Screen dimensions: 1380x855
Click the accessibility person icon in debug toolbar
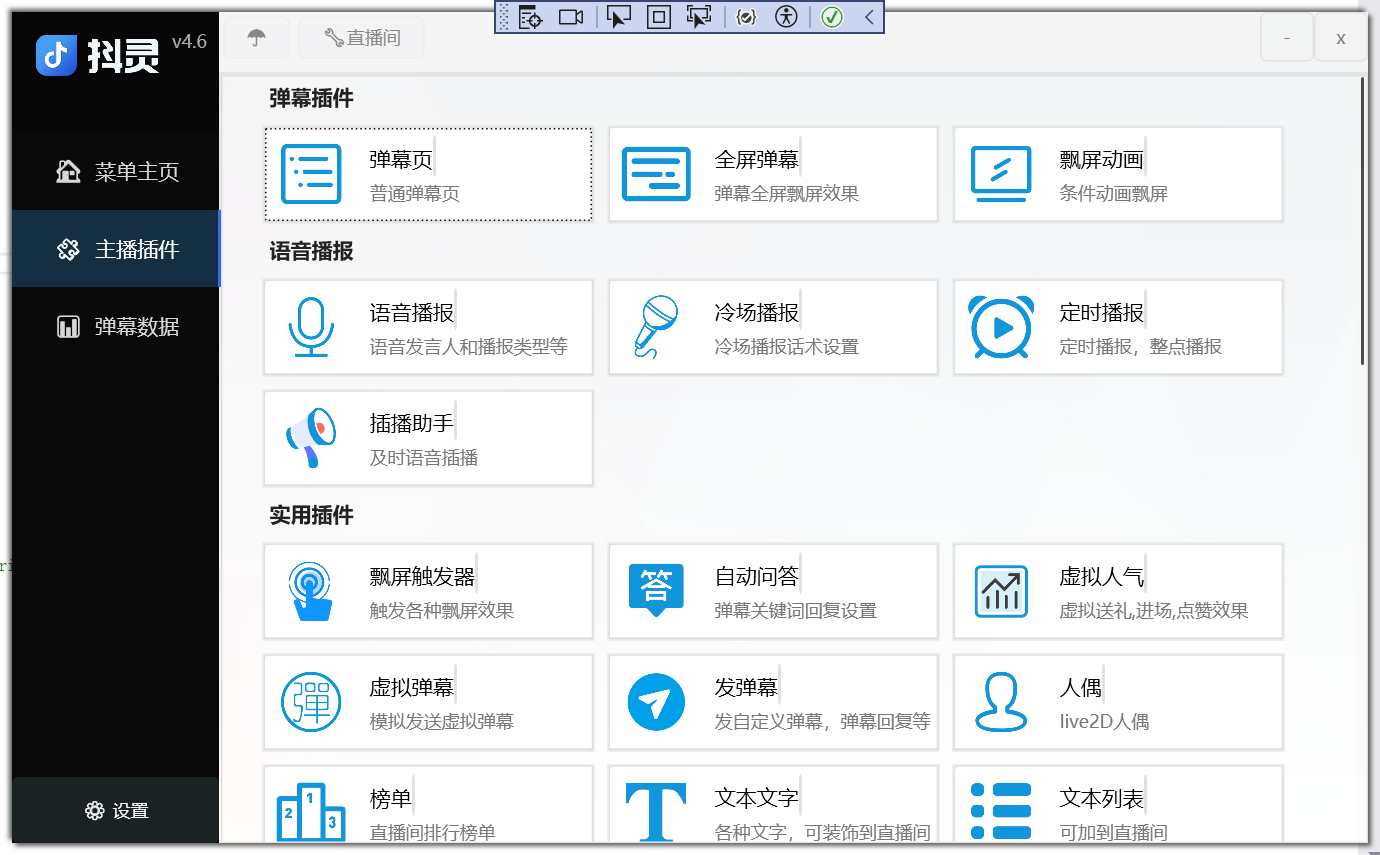pos(787,16)
